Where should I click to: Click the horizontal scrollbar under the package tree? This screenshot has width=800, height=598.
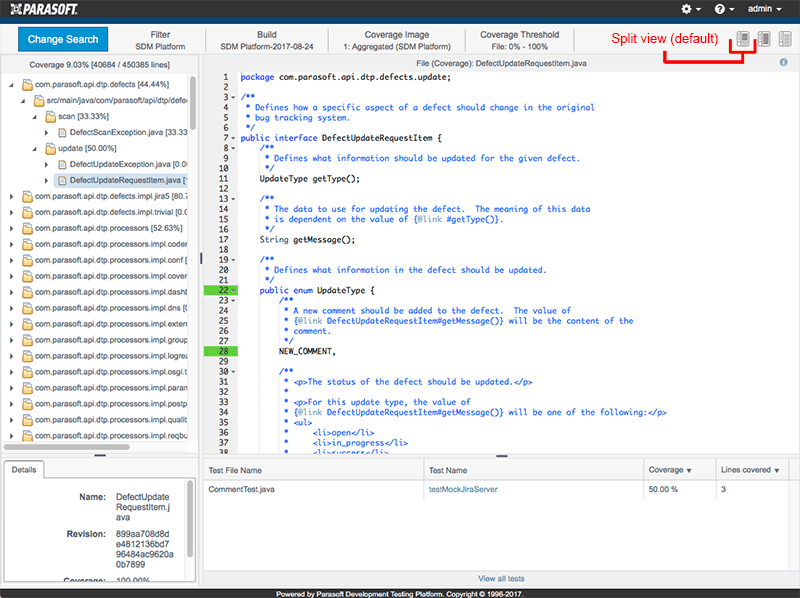coord(67,447)
